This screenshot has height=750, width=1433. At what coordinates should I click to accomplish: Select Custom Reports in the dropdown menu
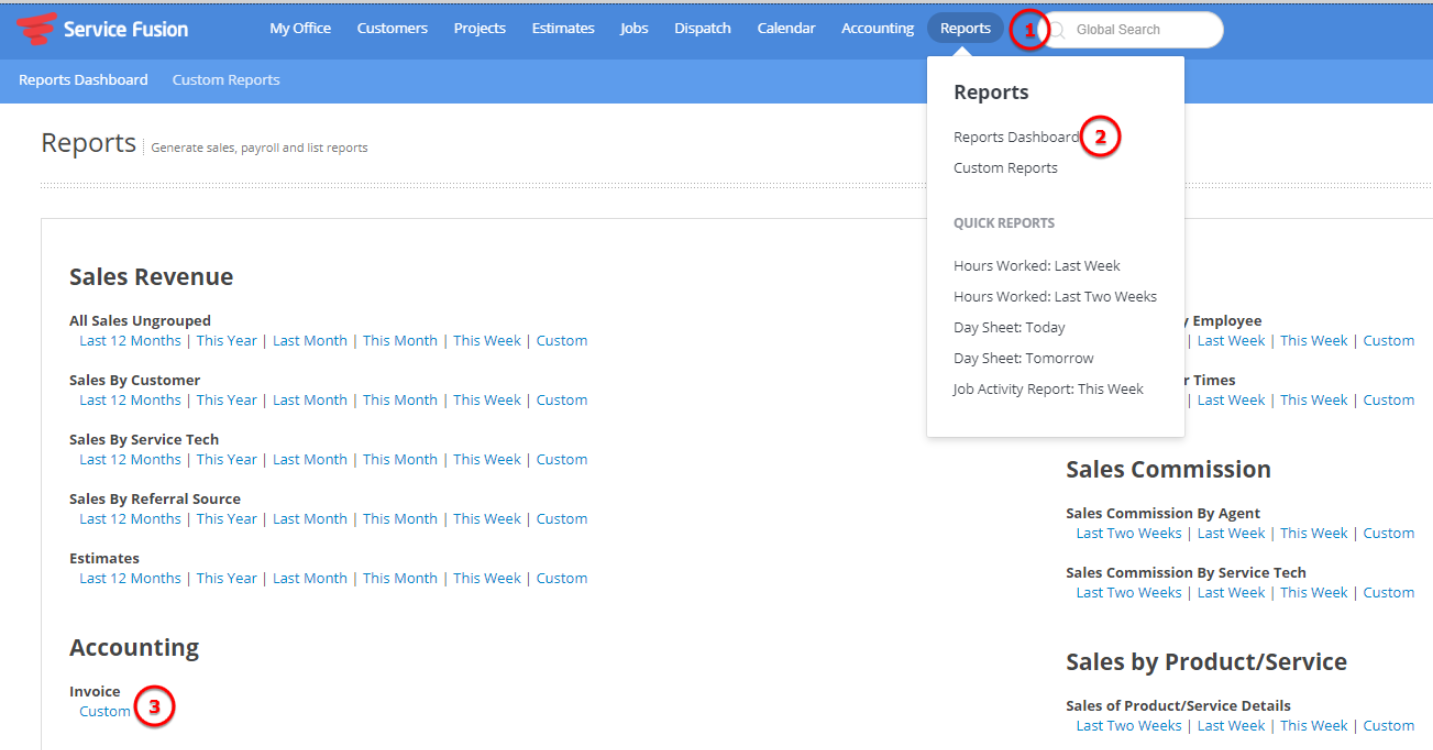pyautogui.click(x=1005, y=168)
